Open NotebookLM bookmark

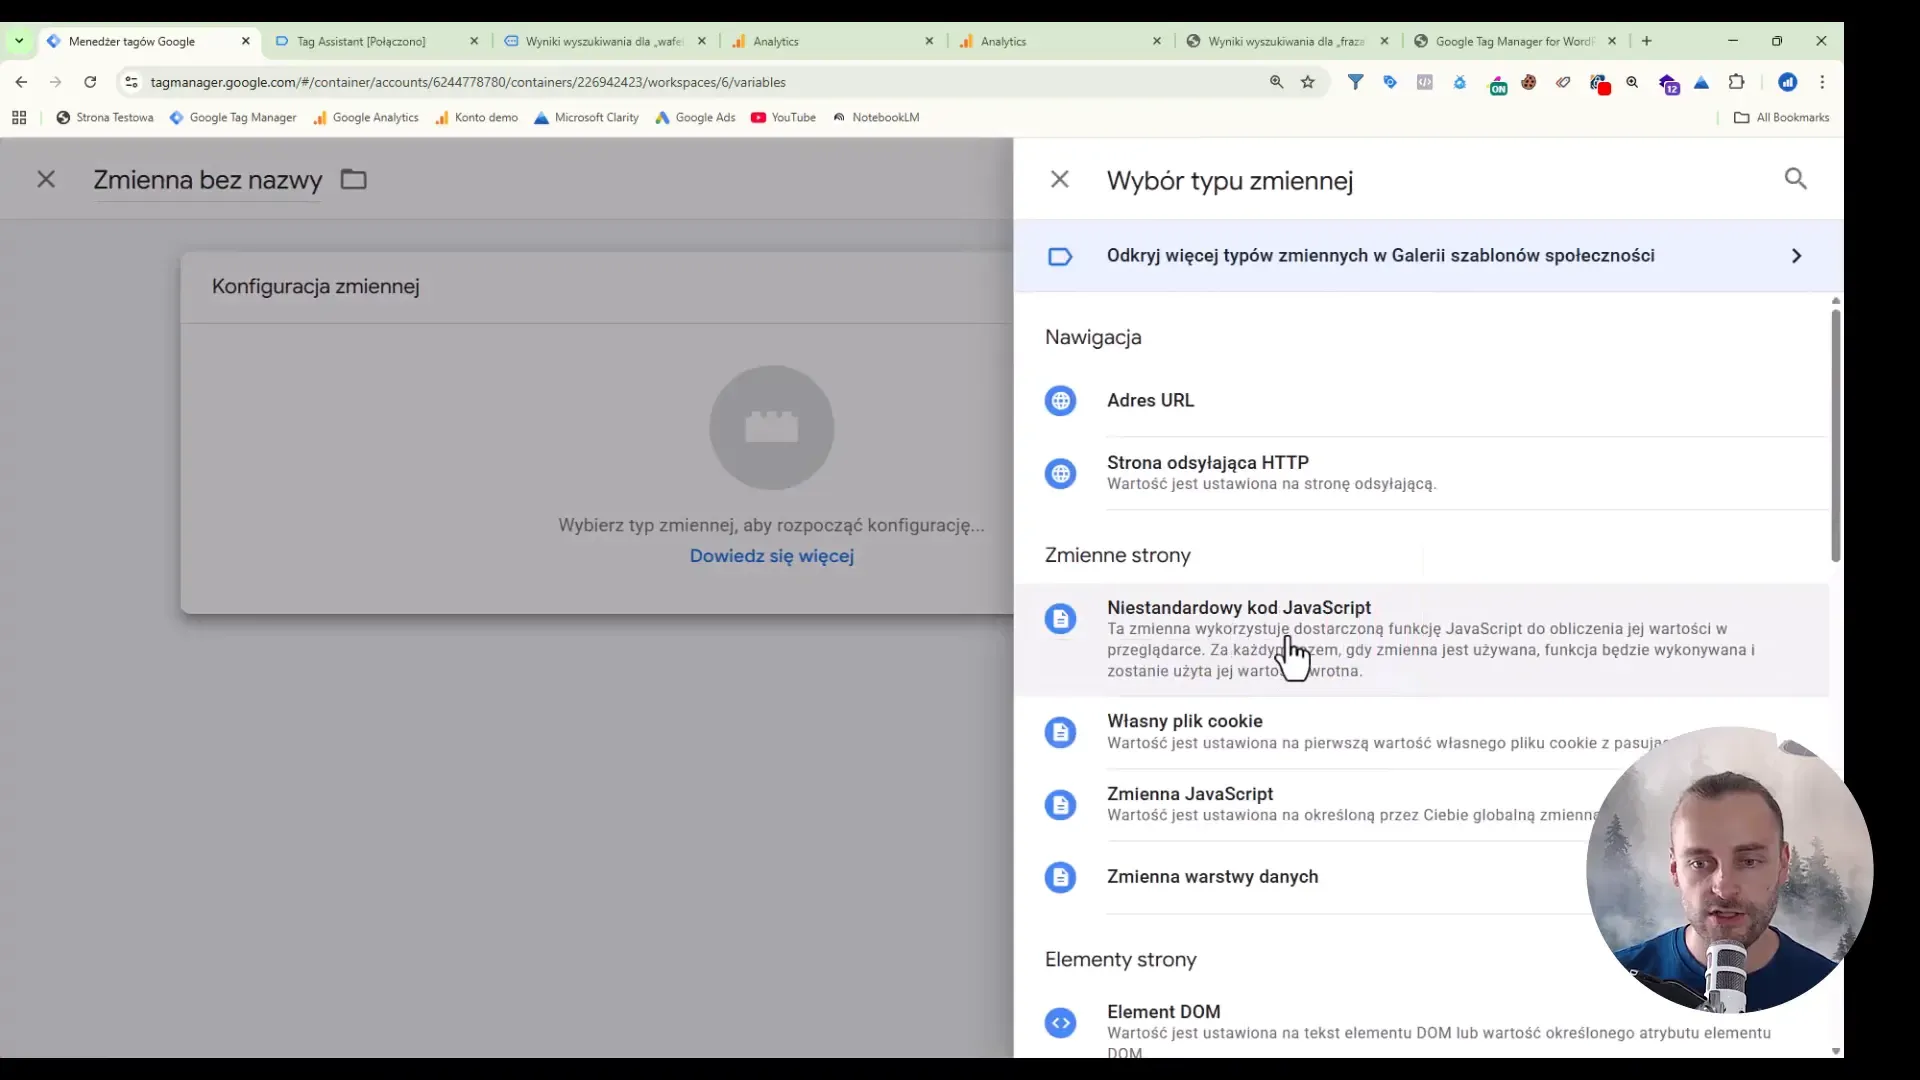[876, 117]
